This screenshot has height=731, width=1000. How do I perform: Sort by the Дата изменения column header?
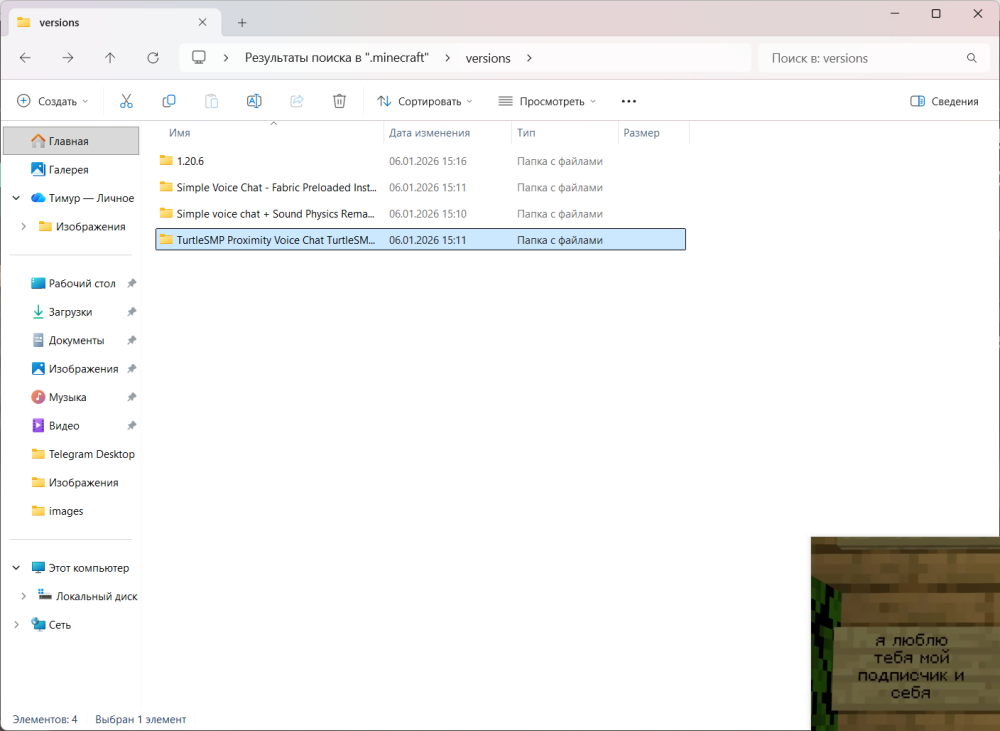429,133
